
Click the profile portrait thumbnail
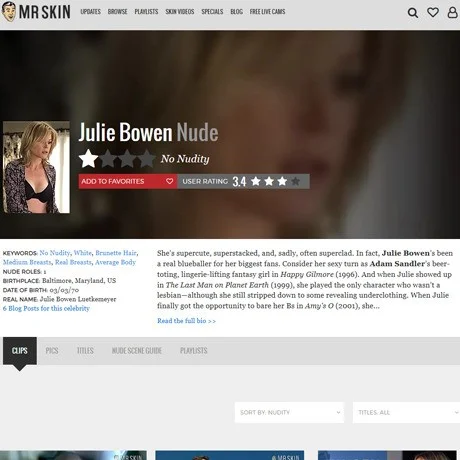36,167
